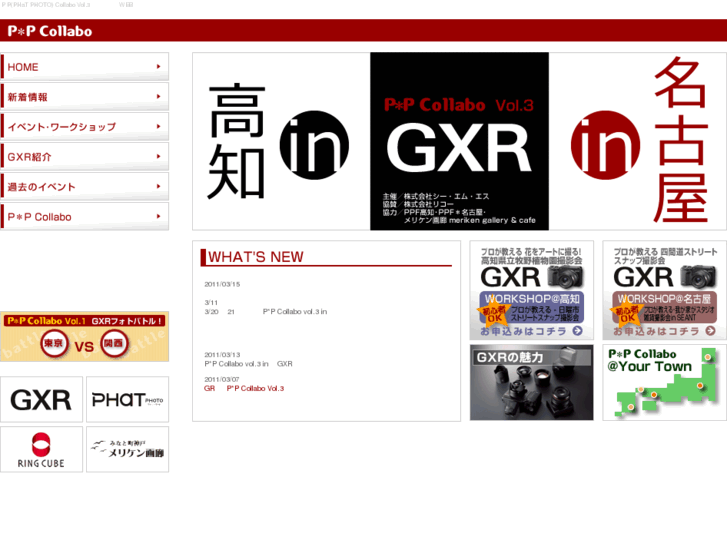Open イベント・ワークショップ menu item

(x=84, y=127)
